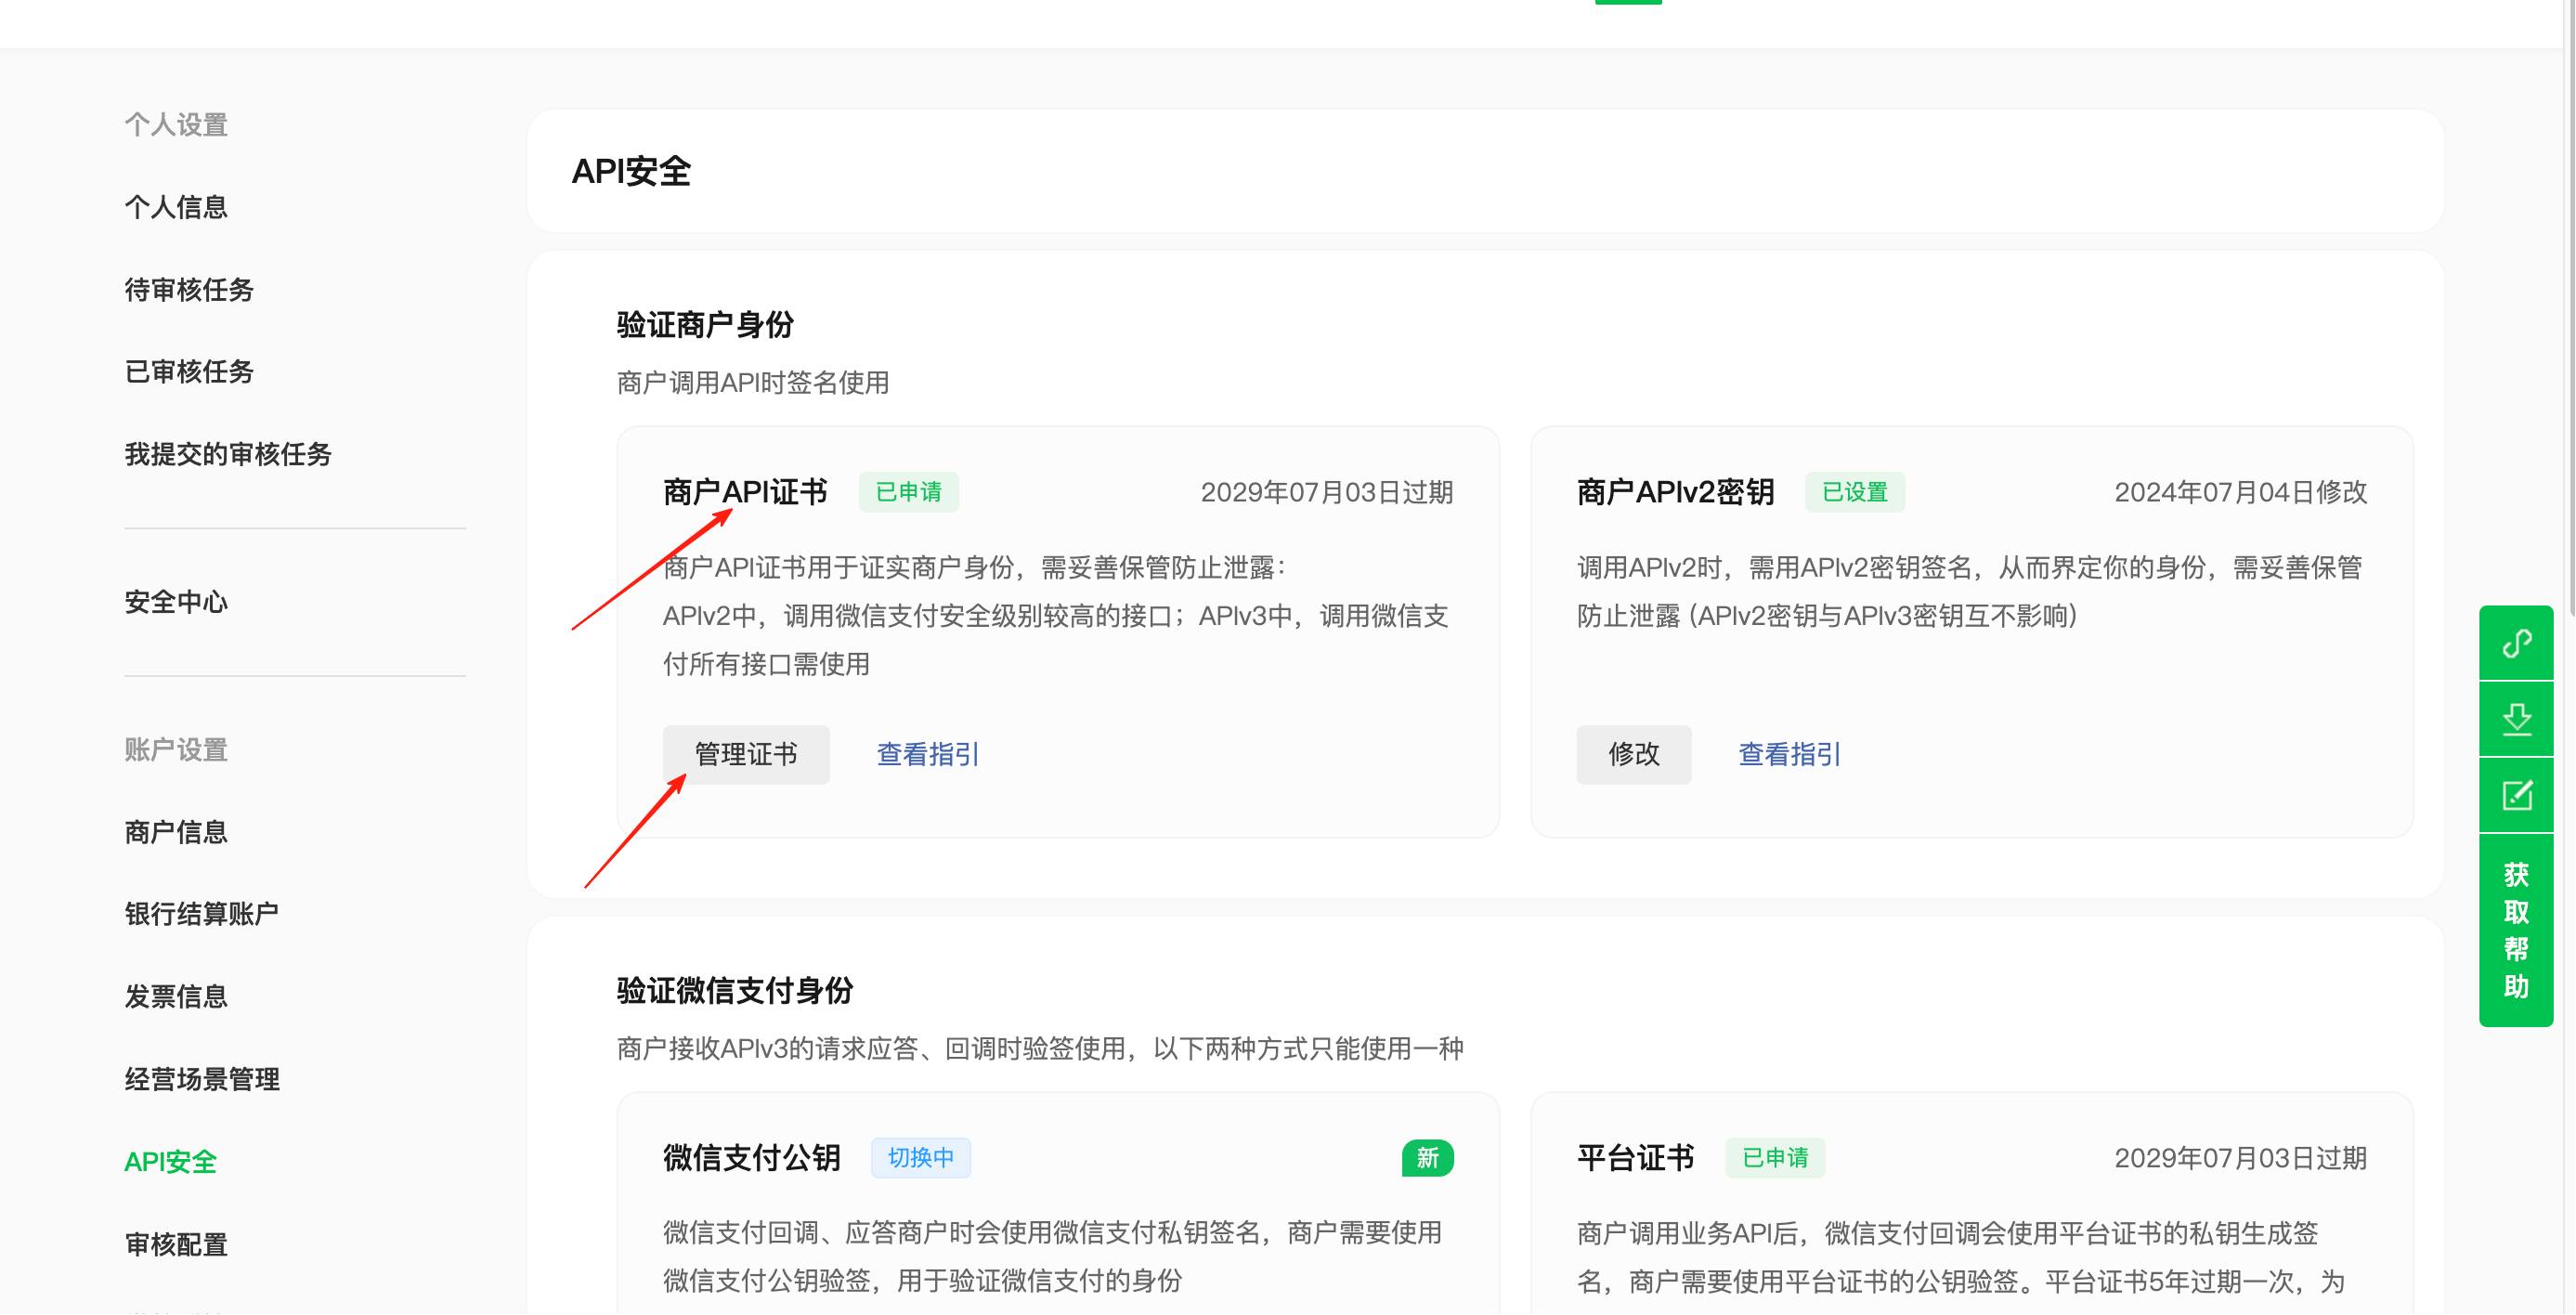This screenshot has width=2576, height=1315.
Task: Open 个人信息 in the sidebar
Action: 176,207
